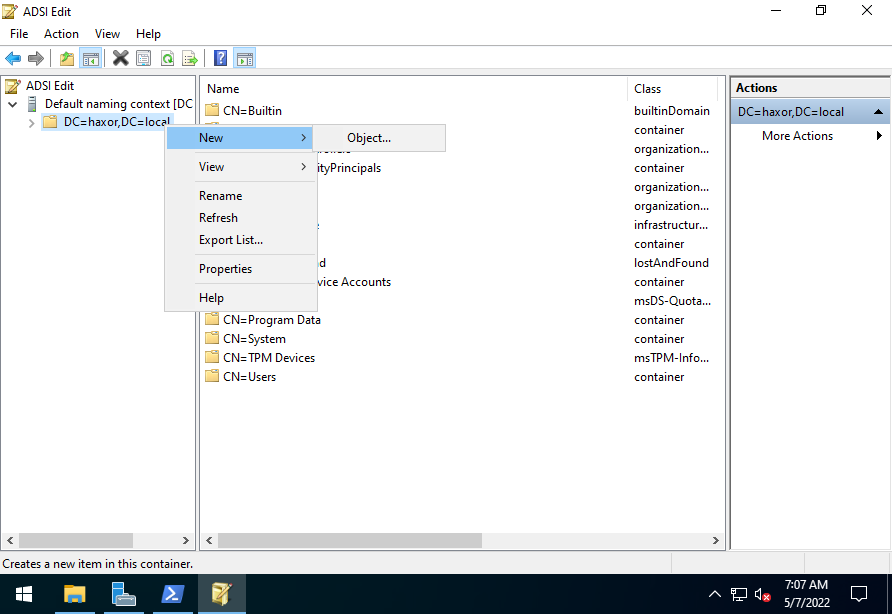Collapse the Default naming context node

(x=13, y=105)
